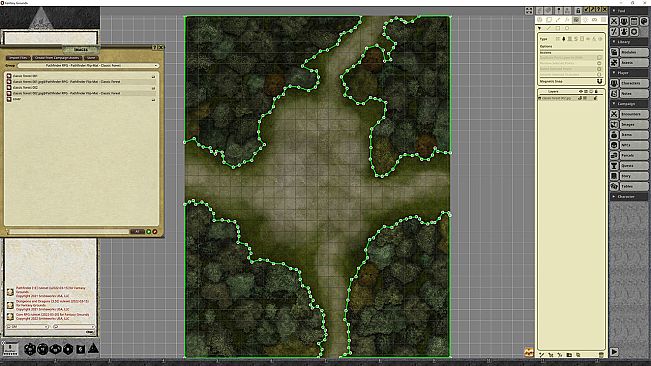651x366 pixels.
Task: Click green add button in Images window
Action: coord(149,232)
